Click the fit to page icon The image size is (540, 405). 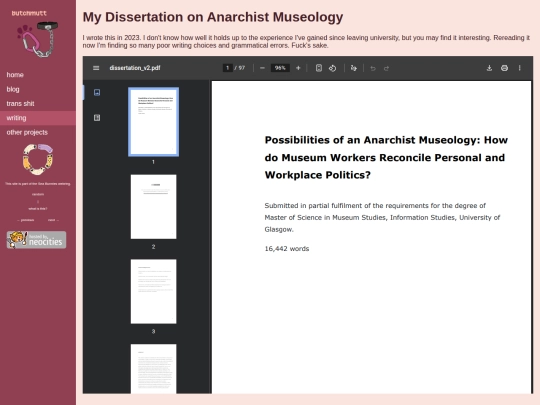(319, 68)
